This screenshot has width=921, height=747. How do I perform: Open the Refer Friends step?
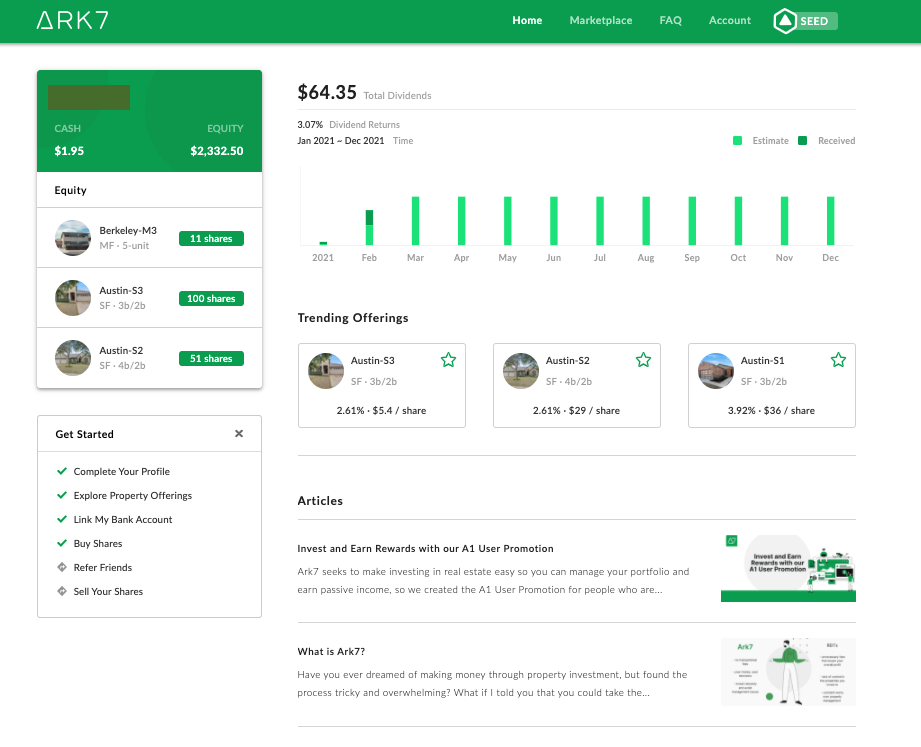pyautogui.click(x=103, y=568)
